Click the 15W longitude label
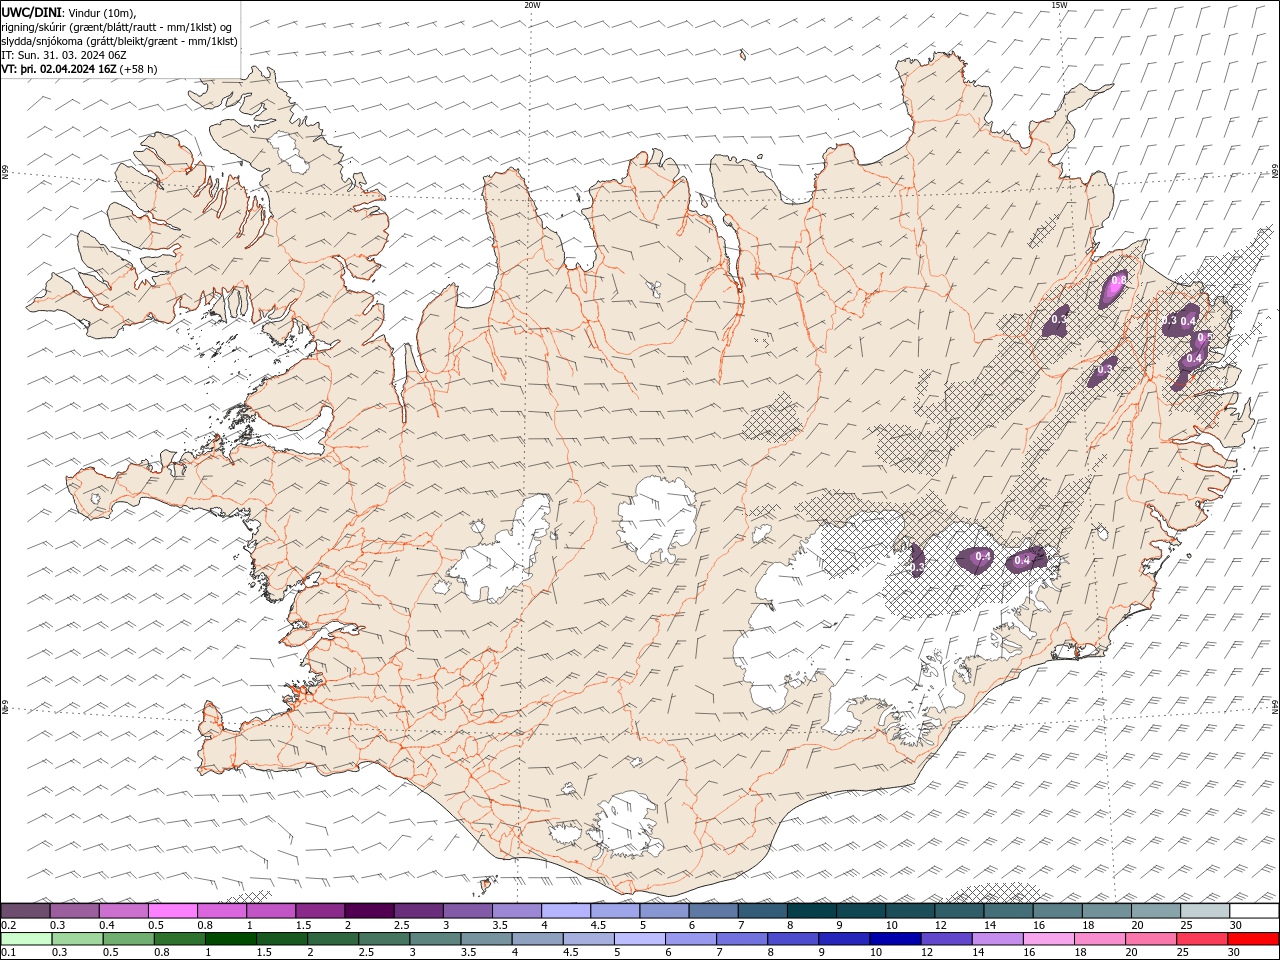Image resolution: width=1280 pixels, height=960 pixels. pyautogui.click(x=1058, y=5)
